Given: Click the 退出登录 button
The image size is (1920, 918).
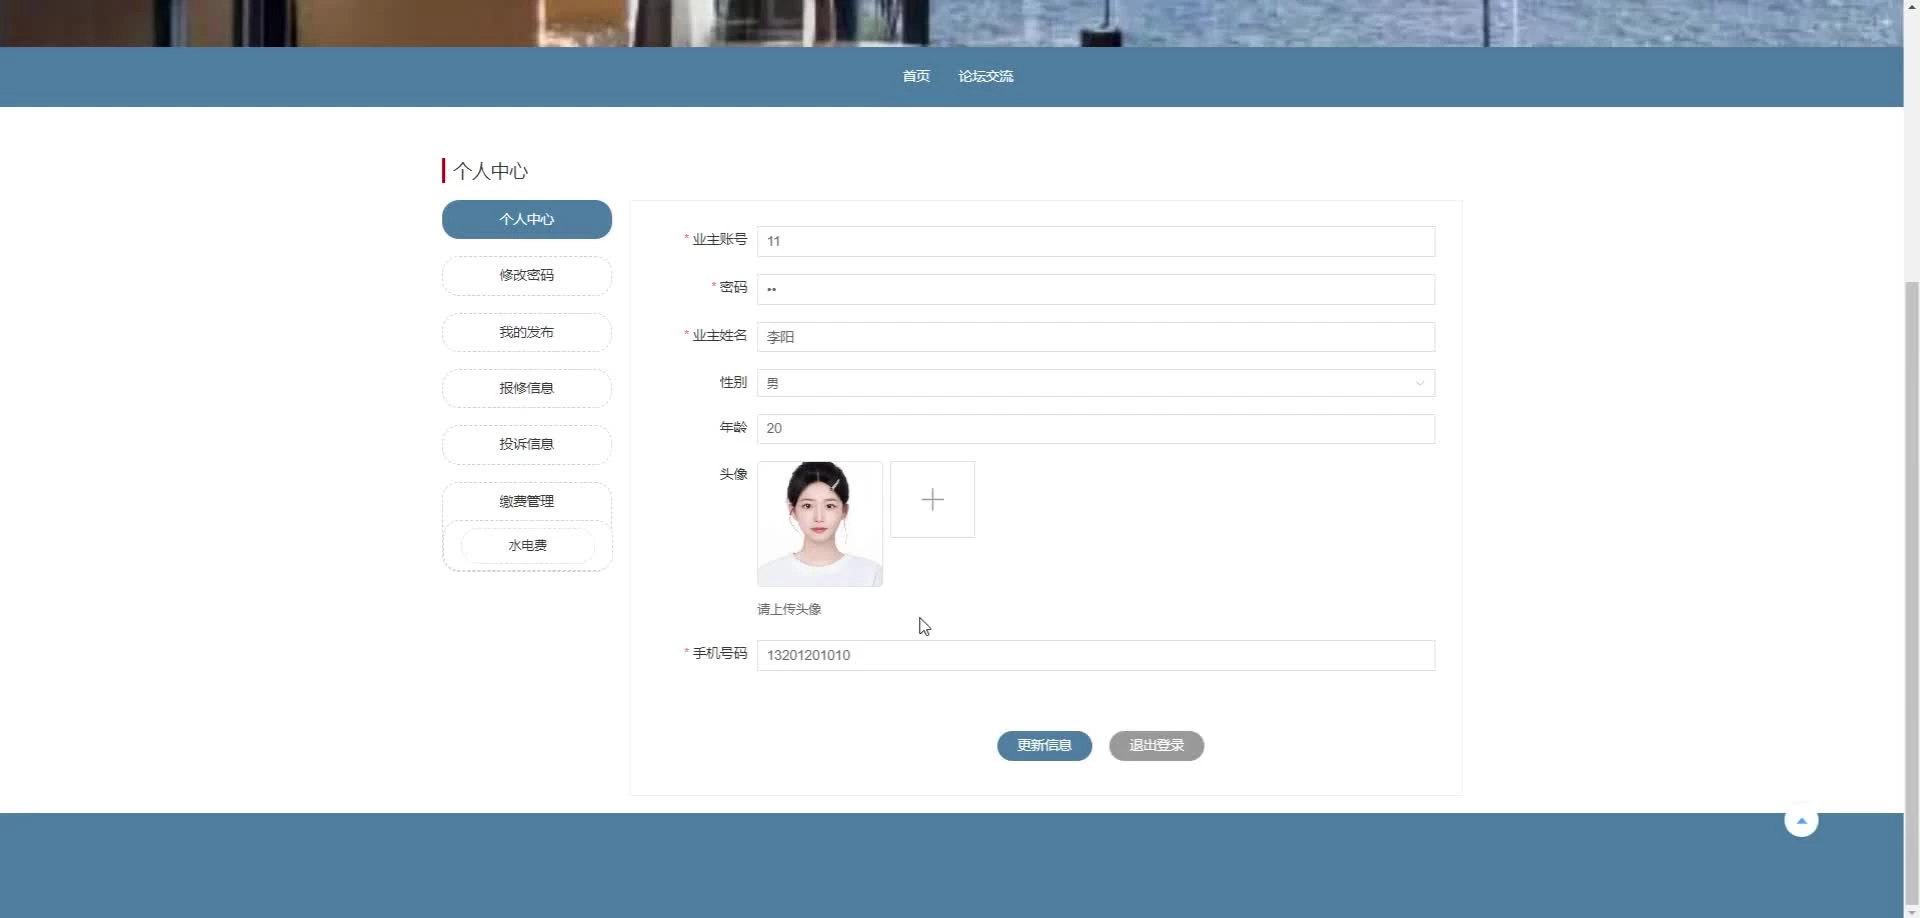Looking at the screenshot, I should 1156,745.
